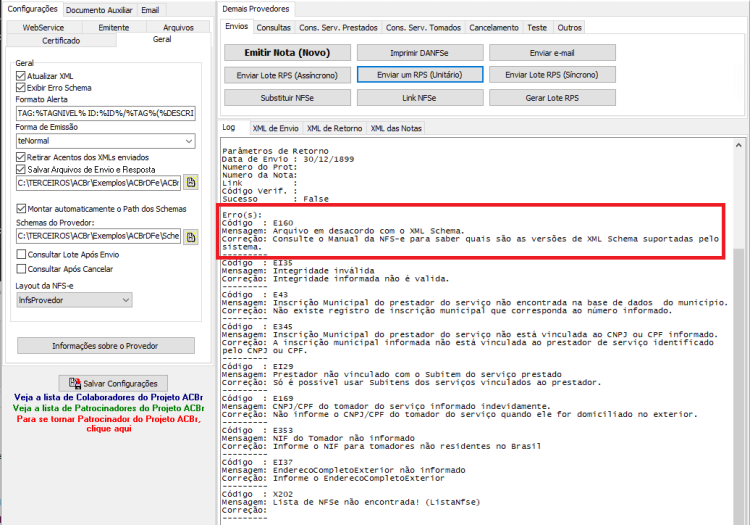Screen dimensions: 750x525
Task: Open the Colaboradores do Projeto ACBr link
Action: [x=108, y=397]
